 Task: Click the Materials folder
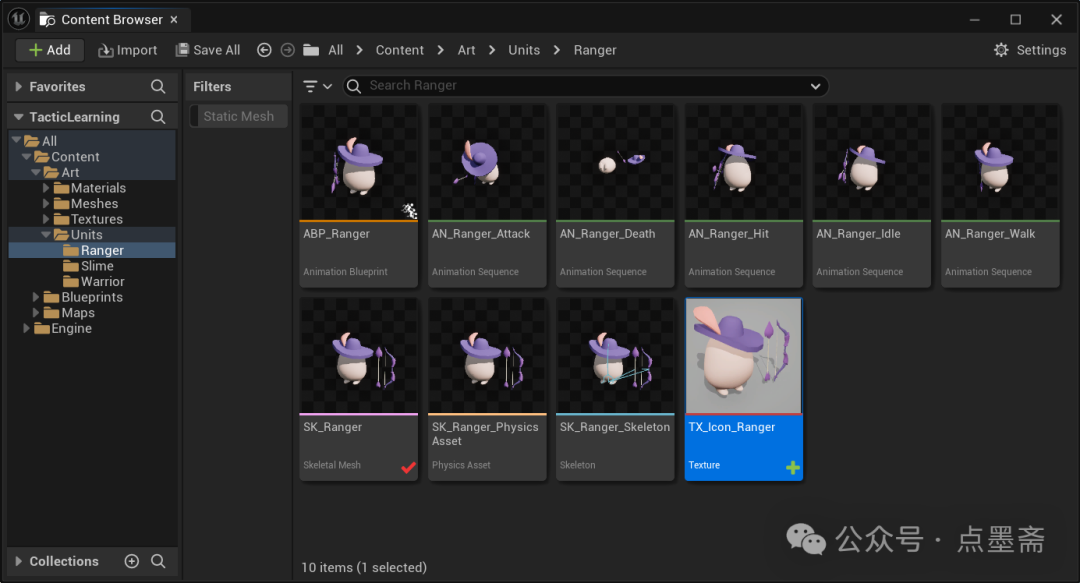tap(90, 187)
